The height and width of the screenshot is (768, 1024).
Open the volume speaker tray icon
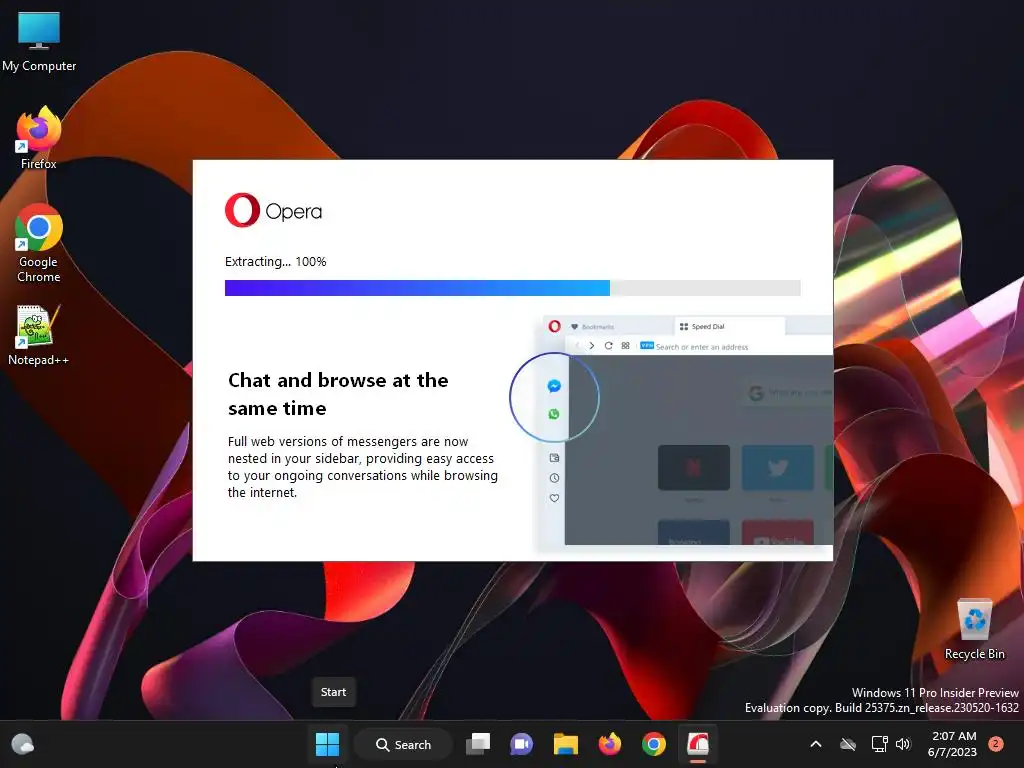pyautogui.click(x=903, y=744)
